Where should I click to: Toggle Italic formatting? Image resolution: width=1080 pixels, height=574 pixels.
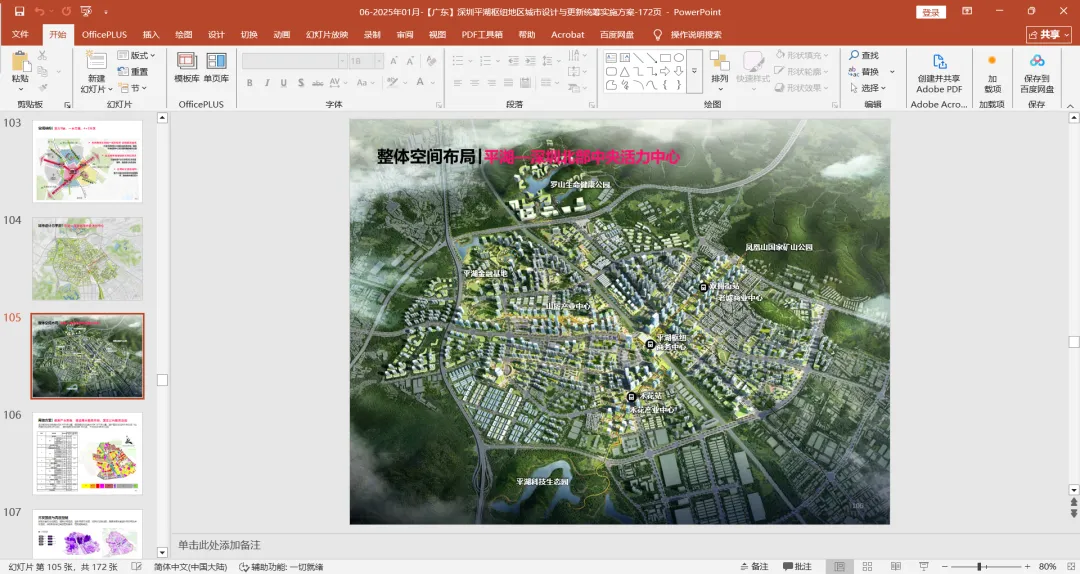[x=267, y=83]
